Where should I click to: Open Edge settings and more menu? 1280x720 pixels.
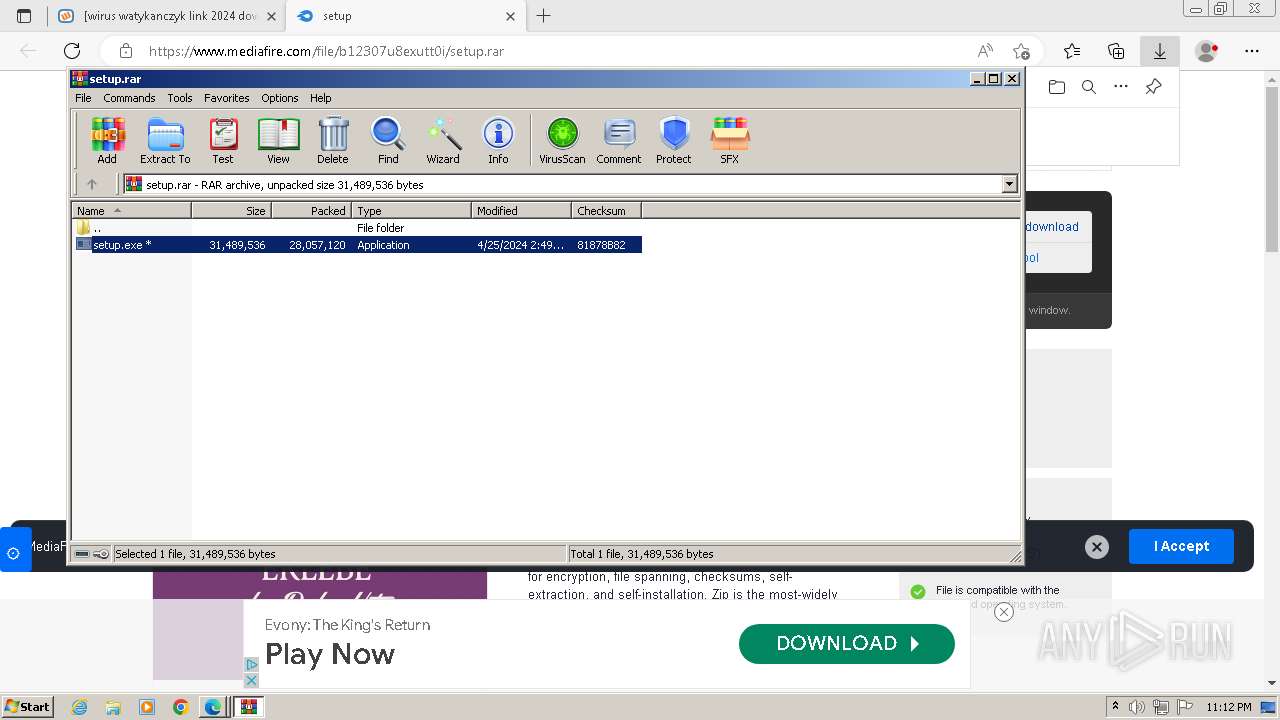[x=1252, y=51]
